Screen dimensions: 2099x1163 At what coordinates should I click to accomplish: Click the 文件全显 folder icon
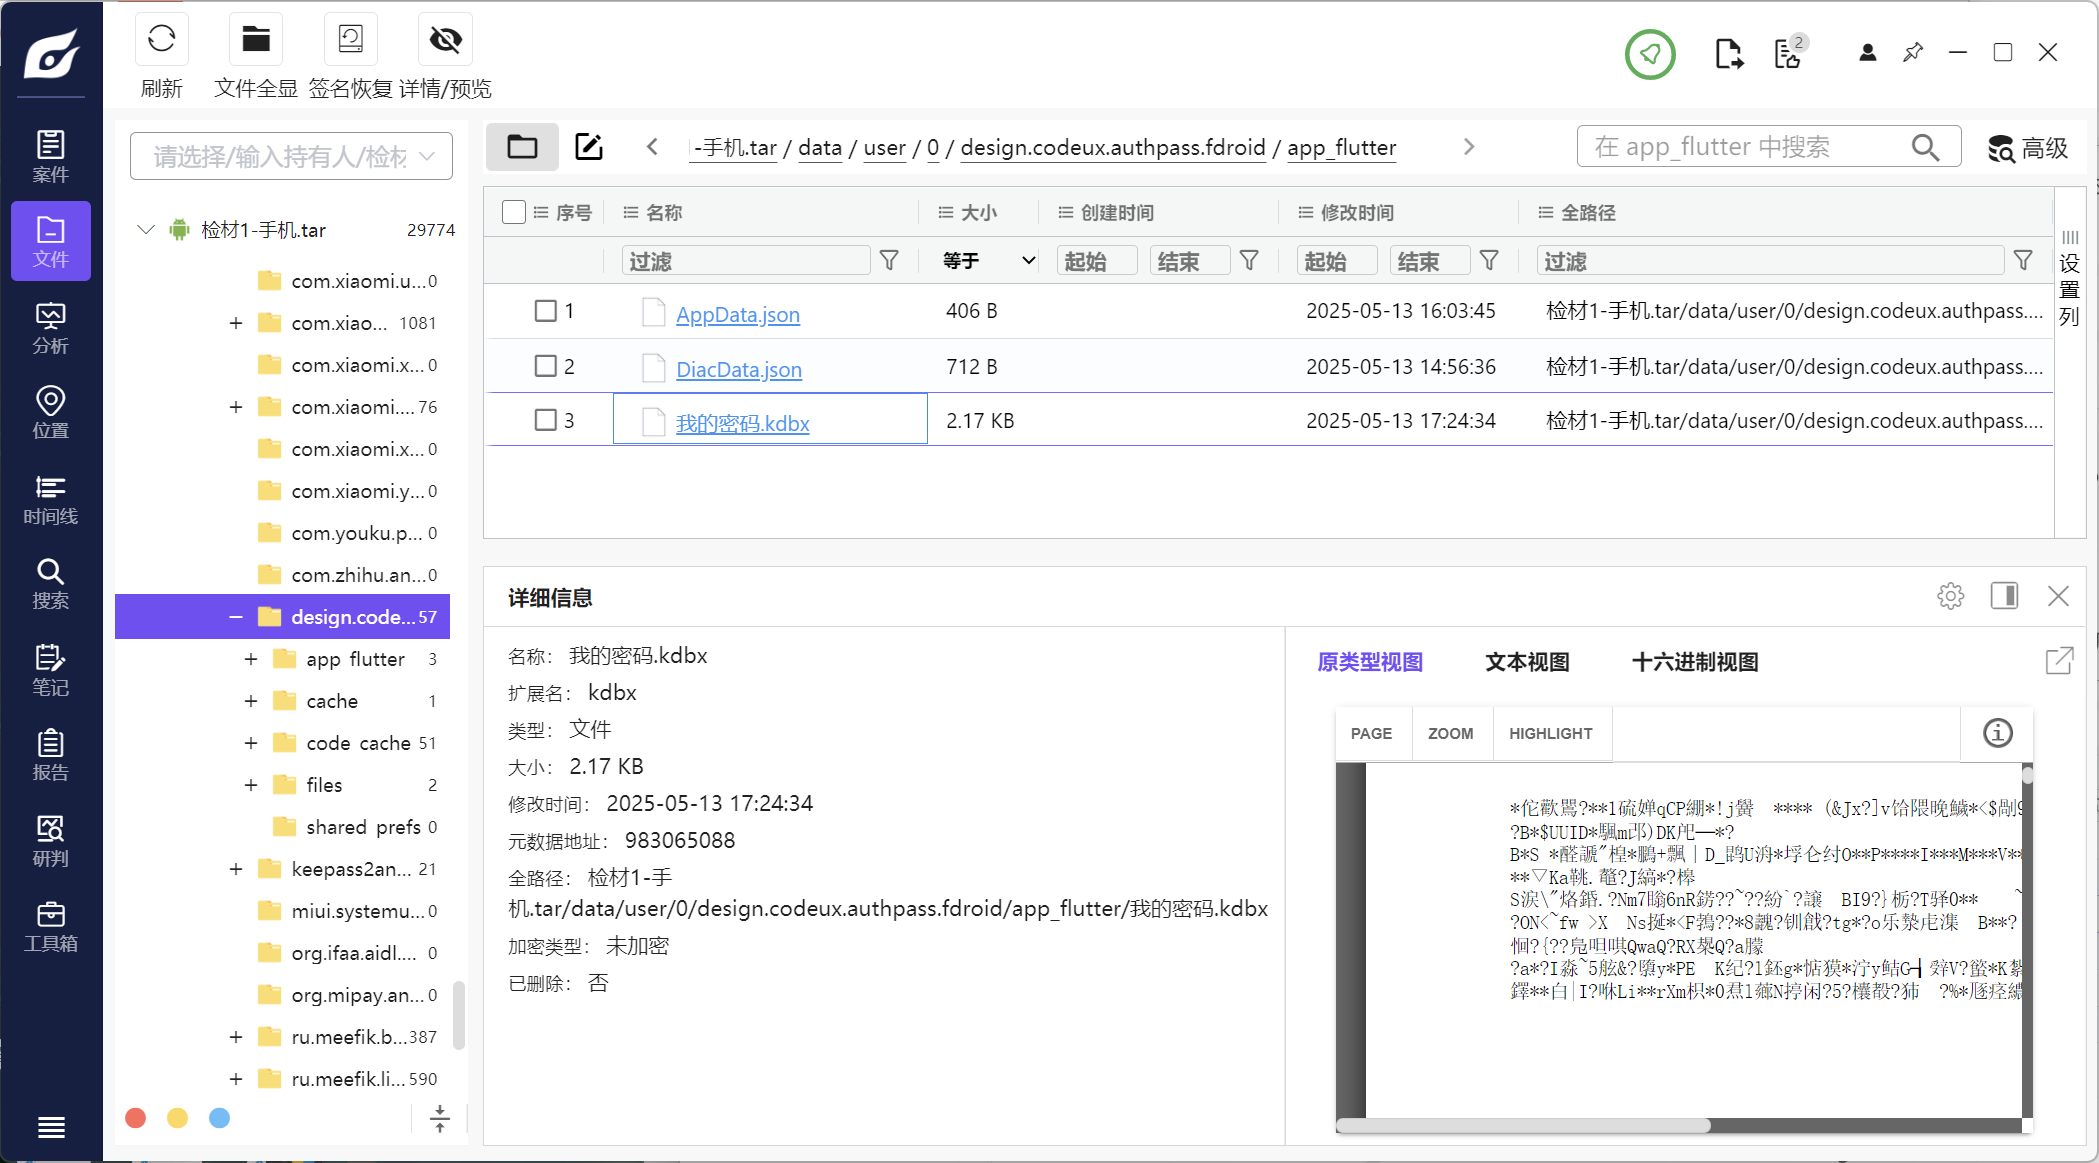pos(256,40)
